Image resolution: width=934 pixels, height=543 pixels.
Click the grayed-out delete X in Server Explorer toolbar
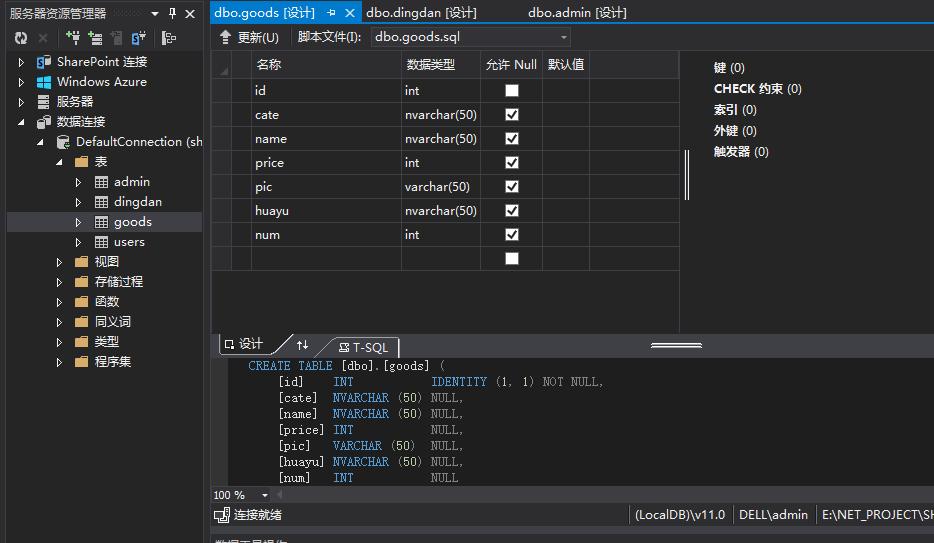point(43,38)
